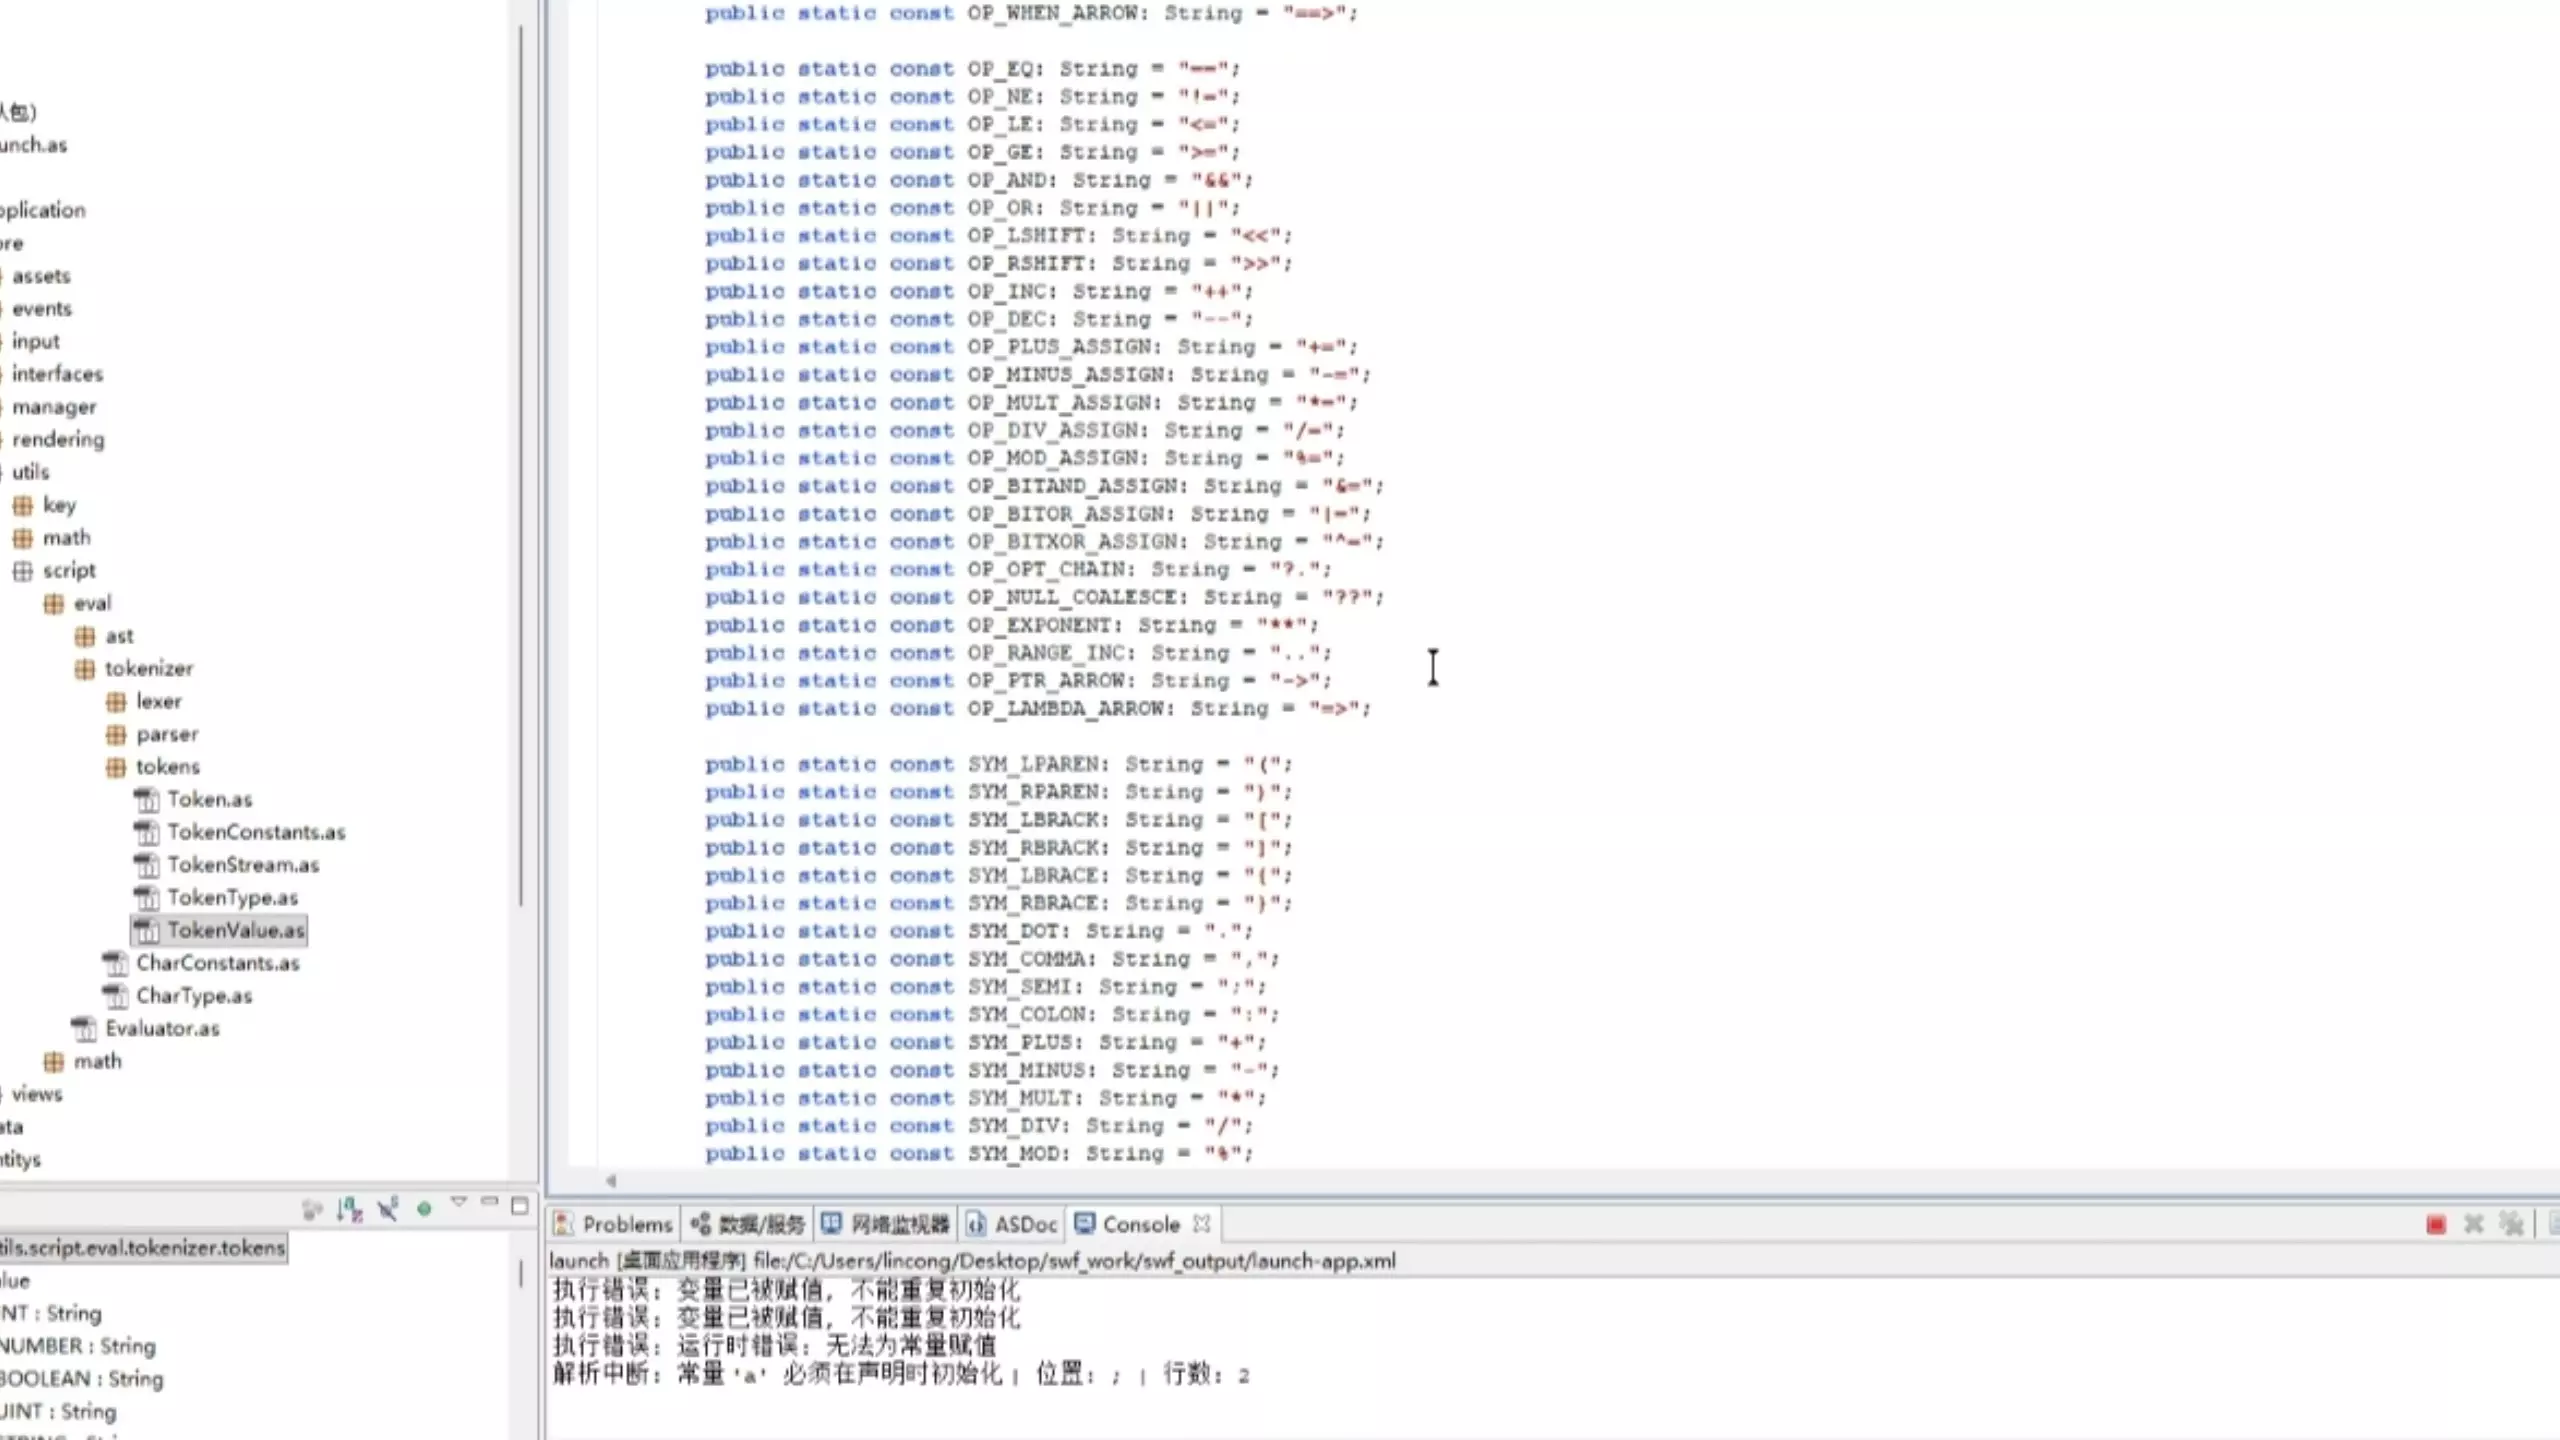Switch to the ASDoc tab
This screenshot has width=2560, height=1440.
tap(1024, 1224)
